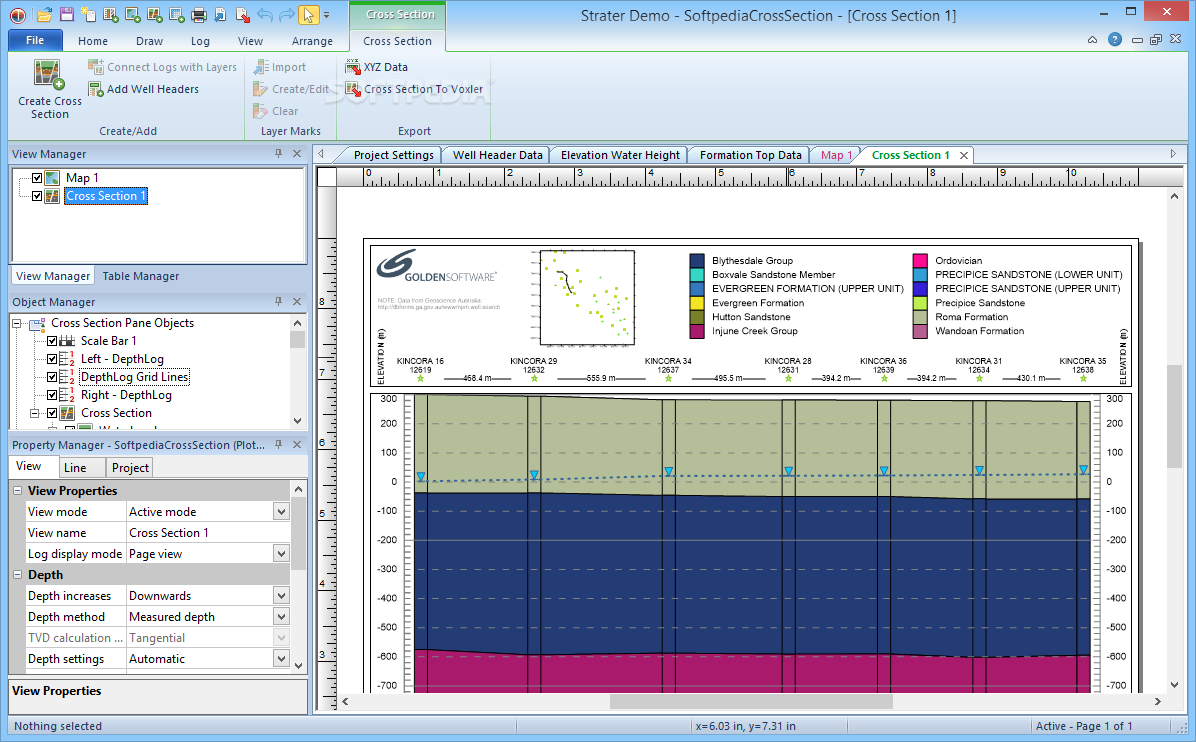The height and width of the screenshot is (742, 1196).
Task: Click the Ordovician legend color swatch
Action: [x=920, y=261]
